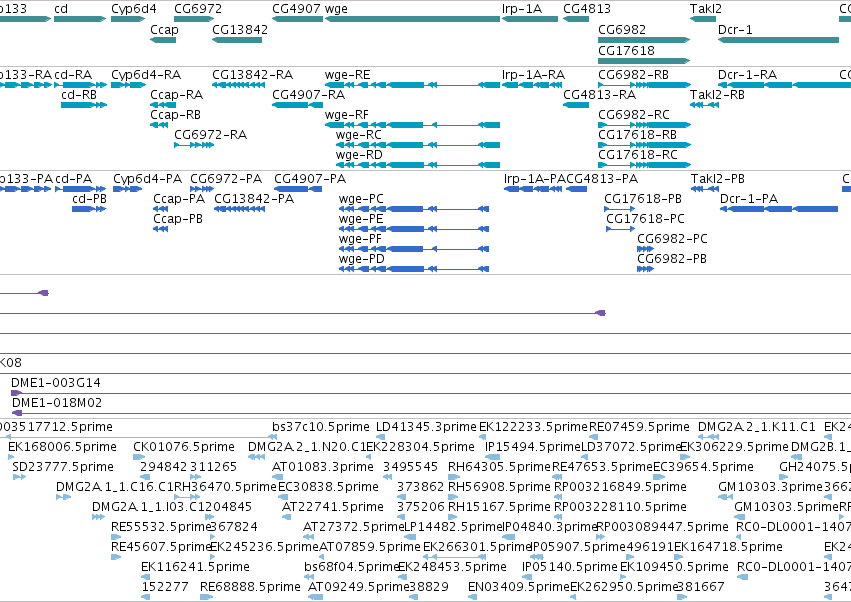Screen dimensions: 851x602
Task: Select transcript wge-RE
Action: (x=412, y=85)
